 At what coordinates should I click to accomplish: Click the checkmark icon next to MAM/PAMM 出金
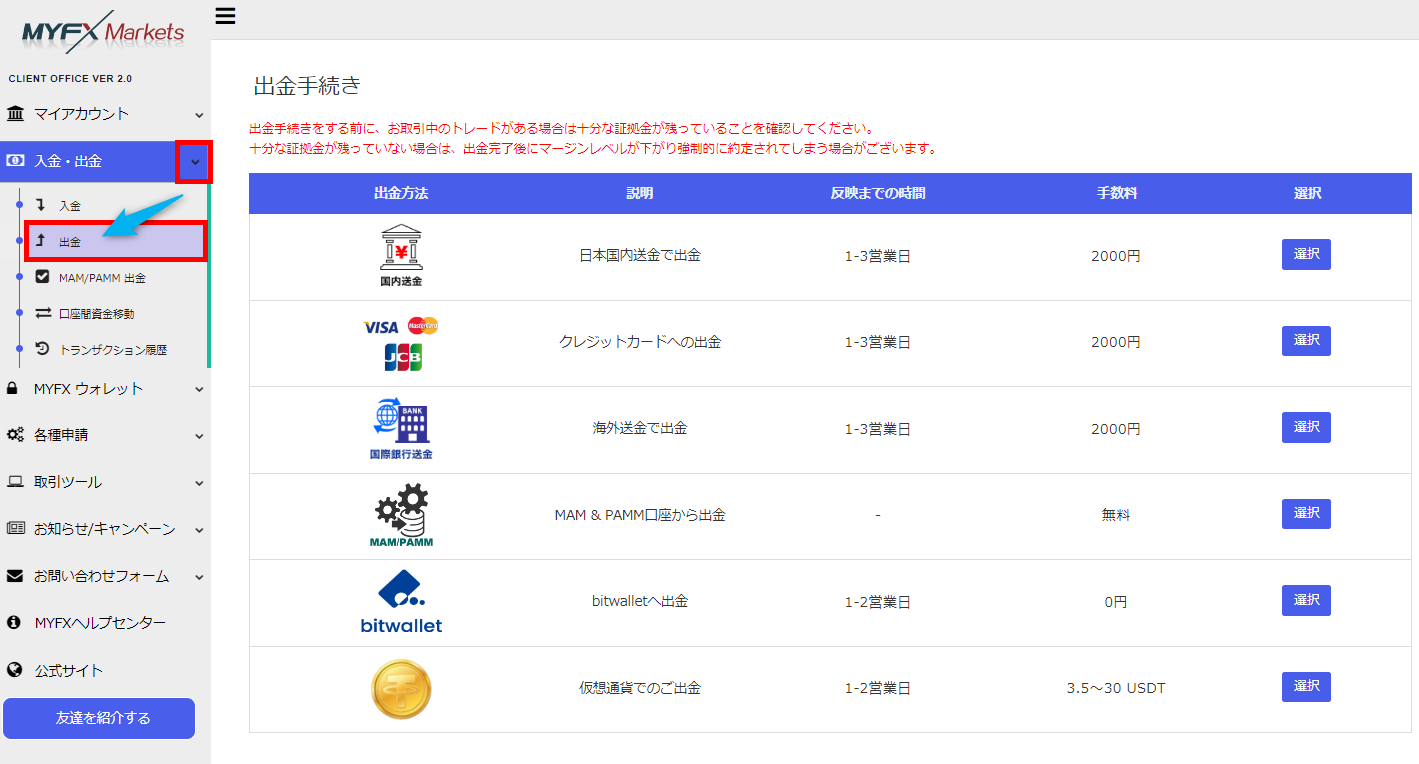42,277
